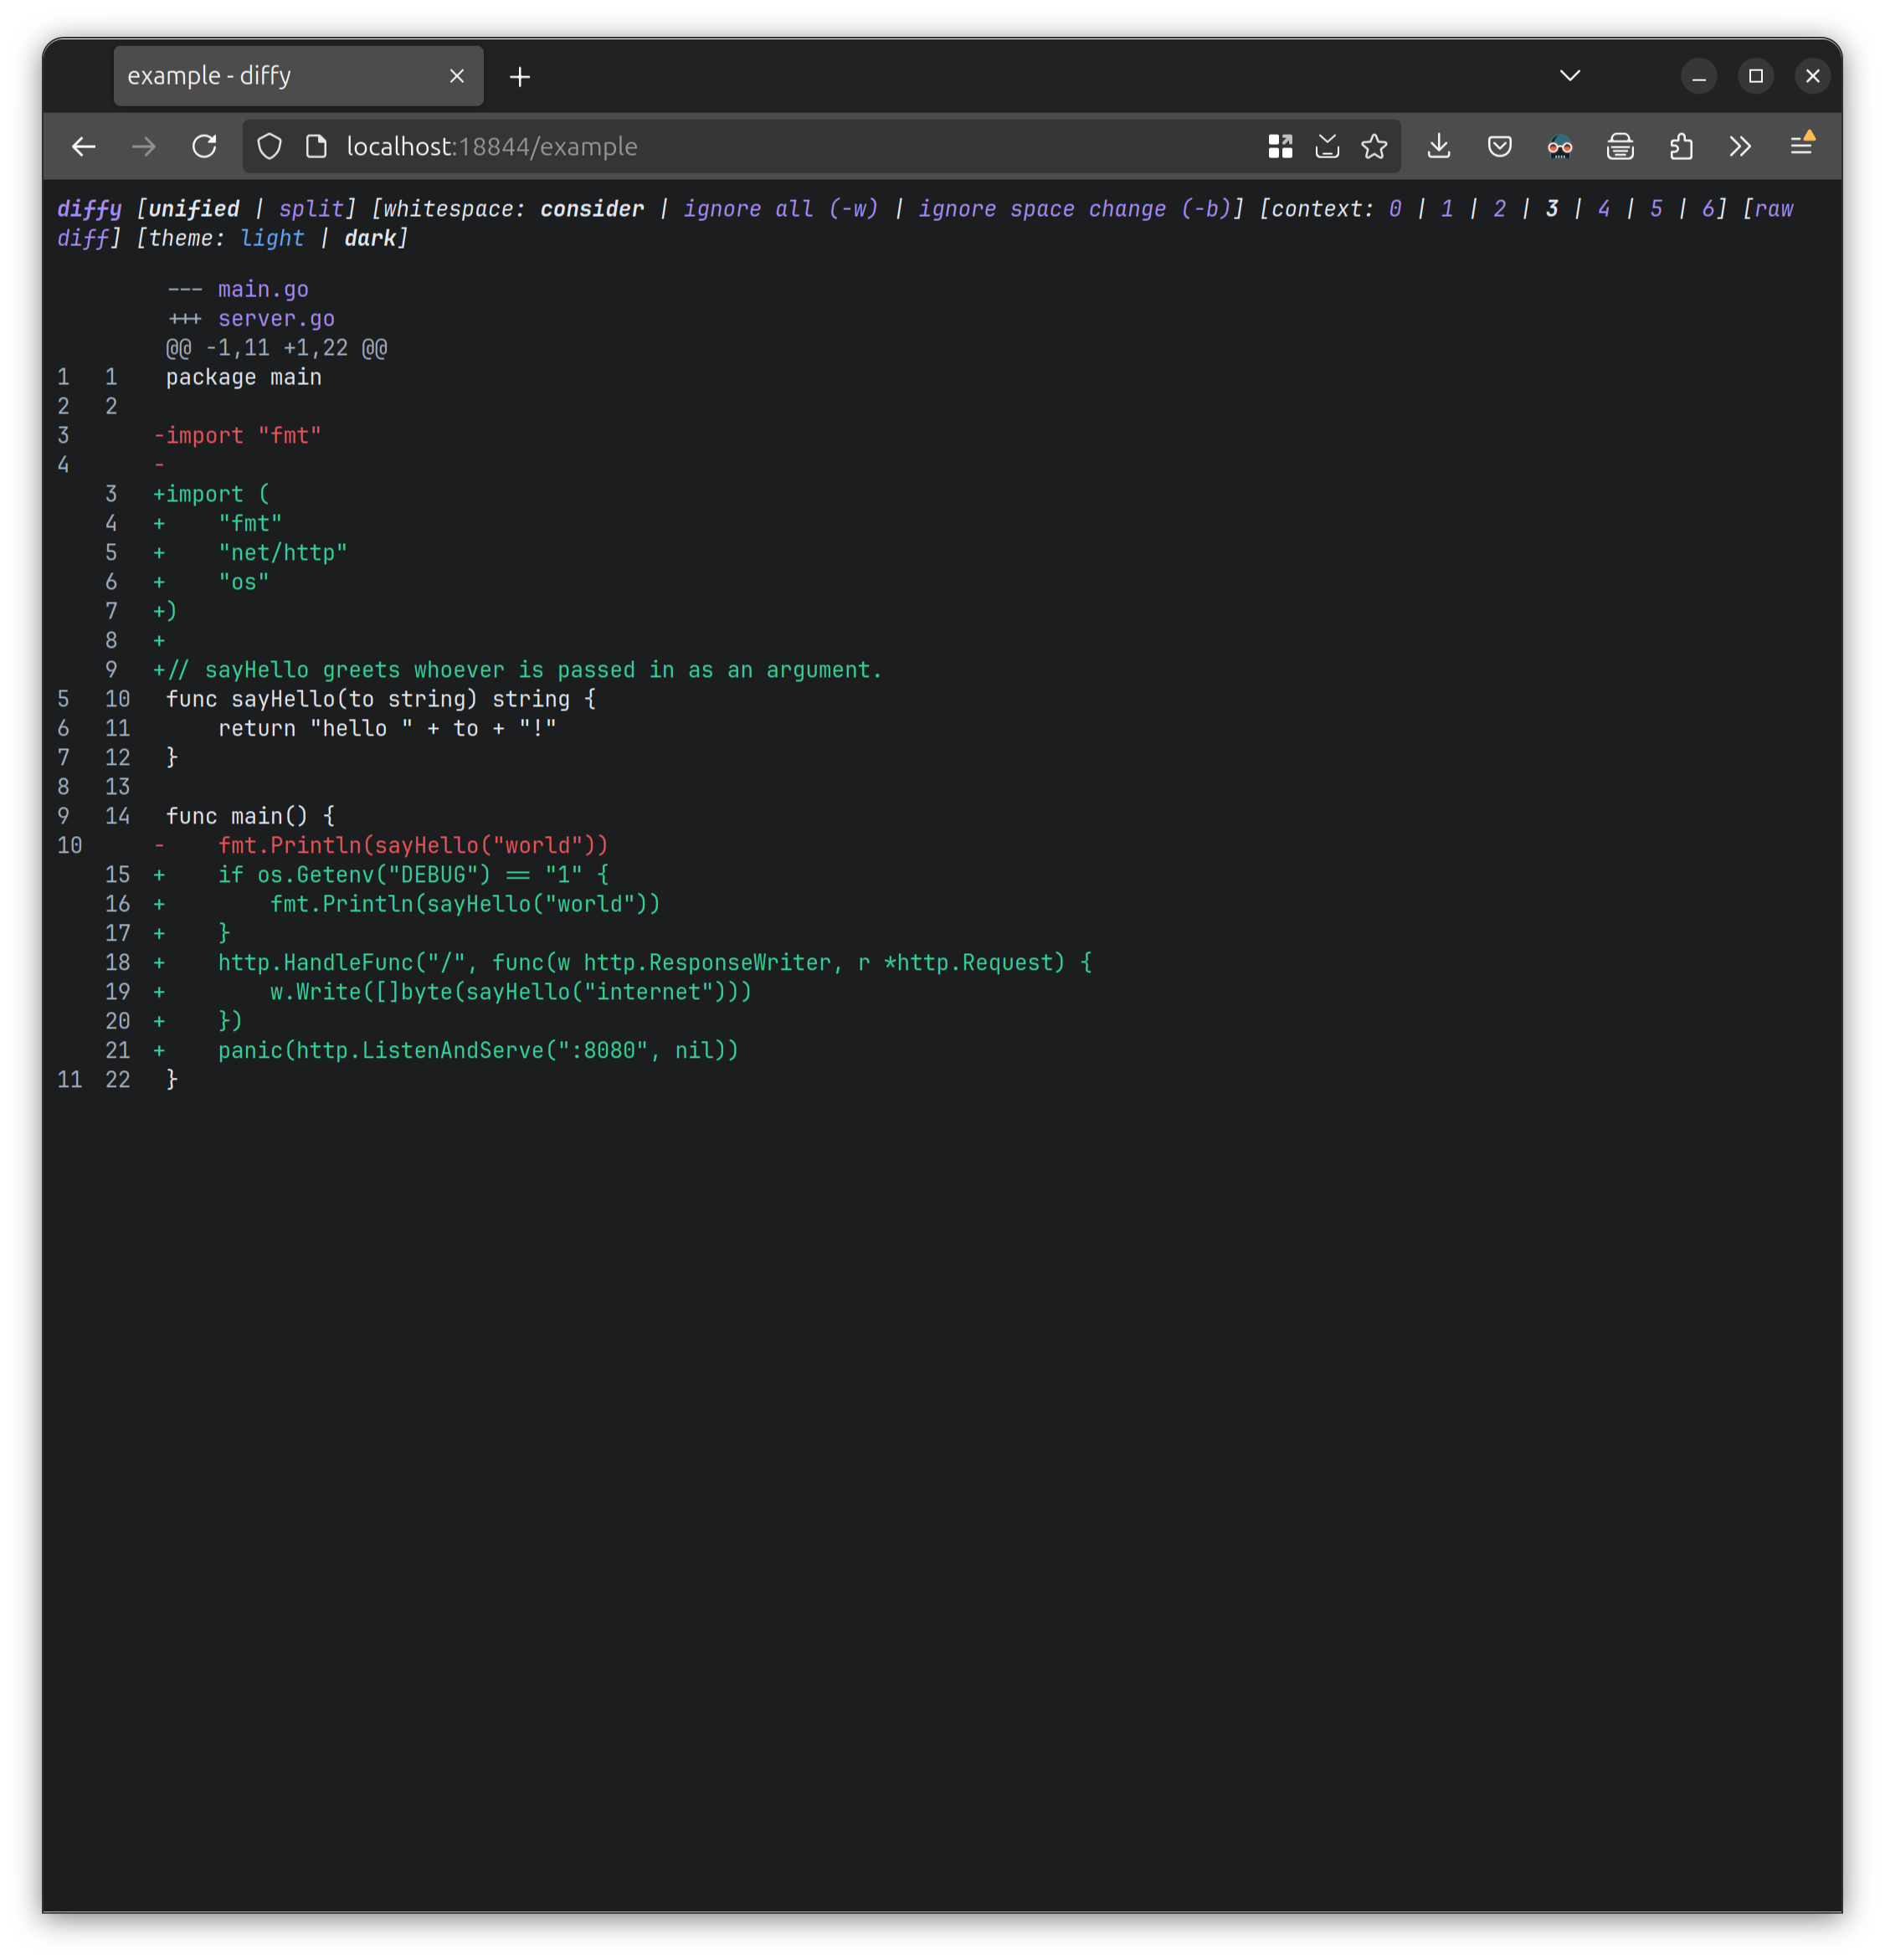The image size is (1885, 1960).
Task: Click the added "net/http" line
Action: click(283, 553)
